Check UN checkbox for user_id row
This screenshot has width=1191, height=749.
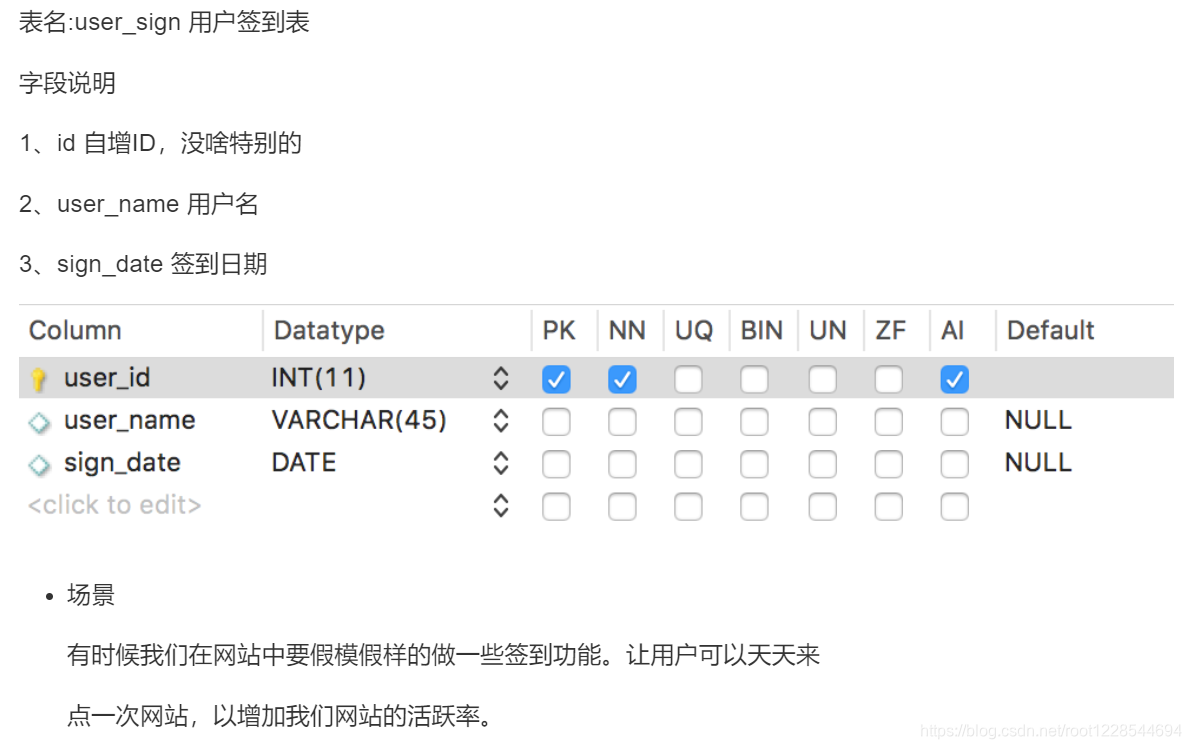coord(823,379)
